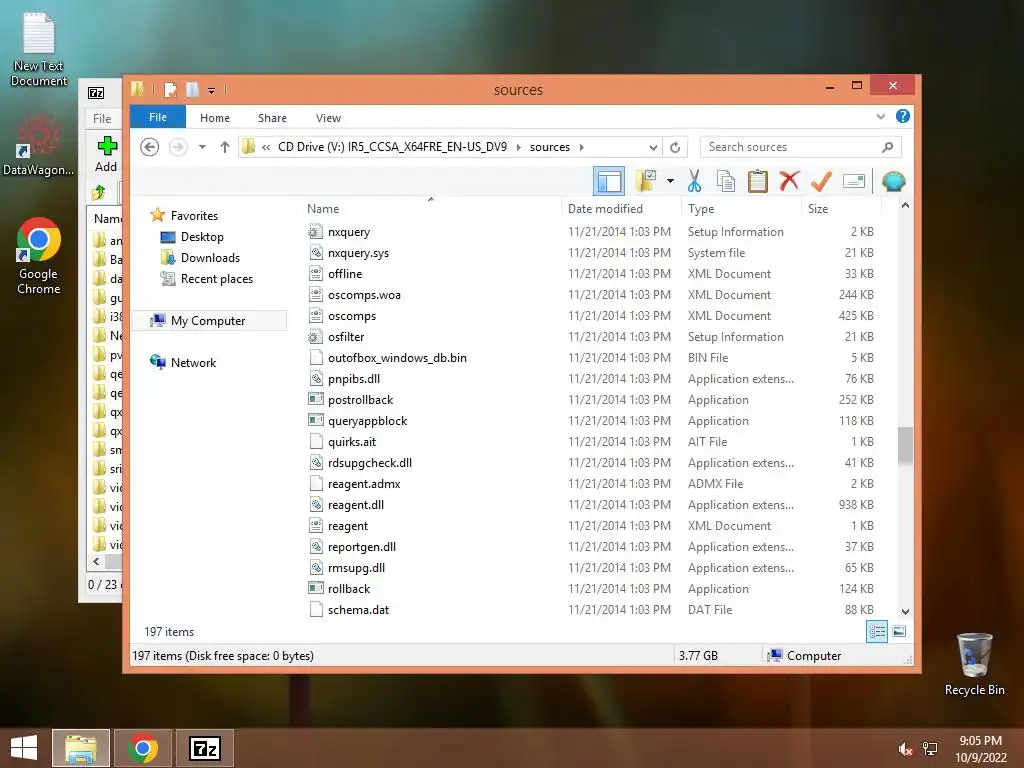Click the file list vertical scrollbar thumb
The height and width of the screenshot is (768, 1024).
pos(905,445)
